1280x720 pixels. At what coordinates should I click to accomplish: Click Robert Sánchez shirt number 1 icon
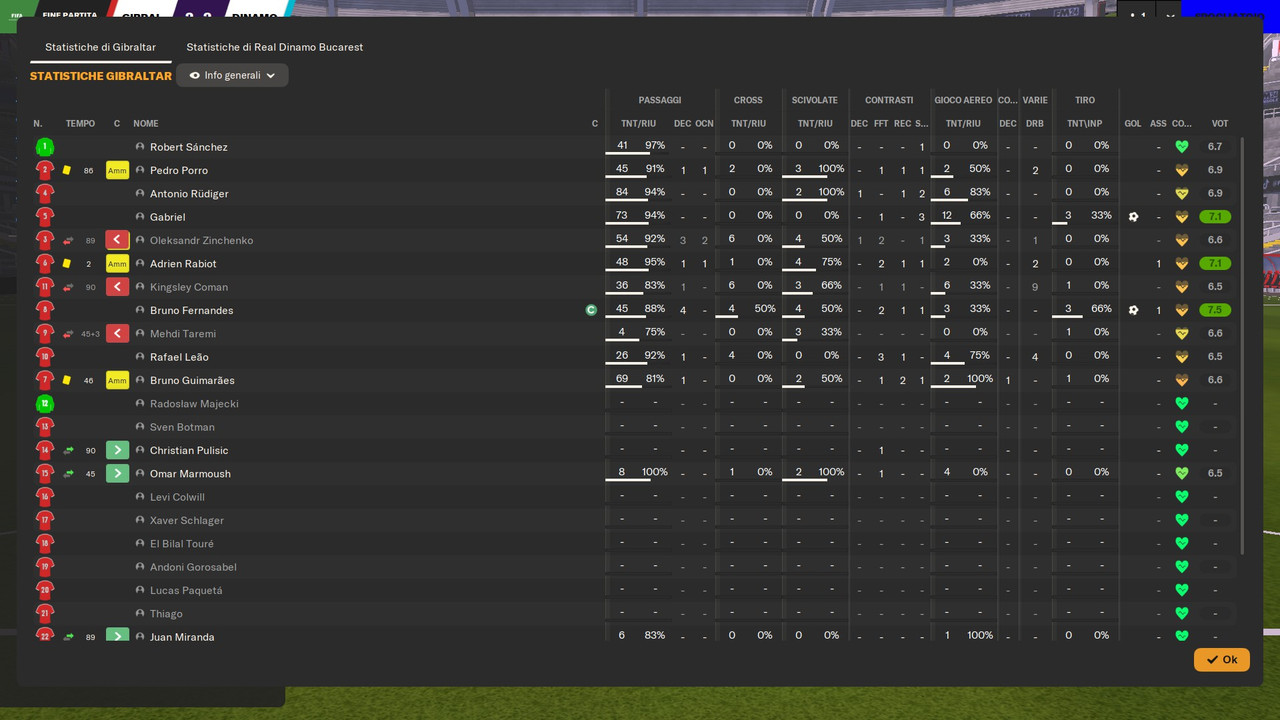tap(44, 147)
